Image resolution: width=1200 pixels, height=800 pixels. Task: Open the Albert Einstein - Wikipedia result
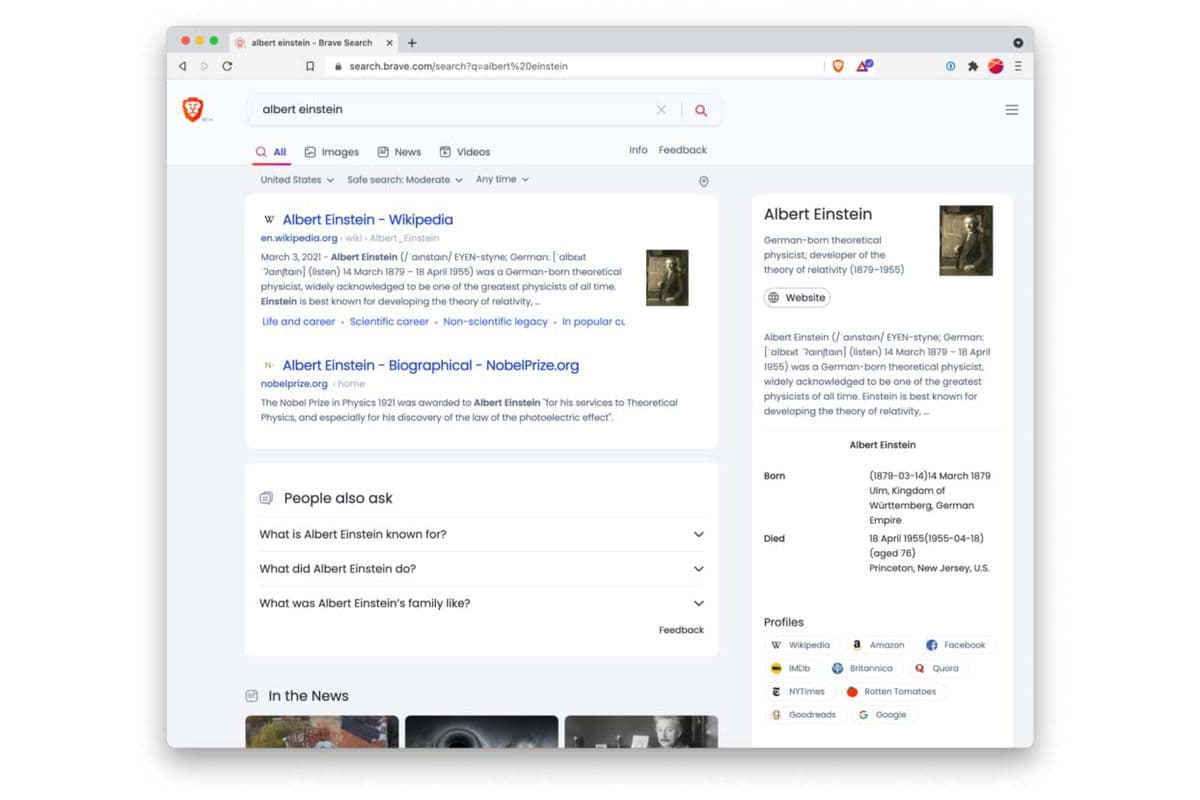367,219
